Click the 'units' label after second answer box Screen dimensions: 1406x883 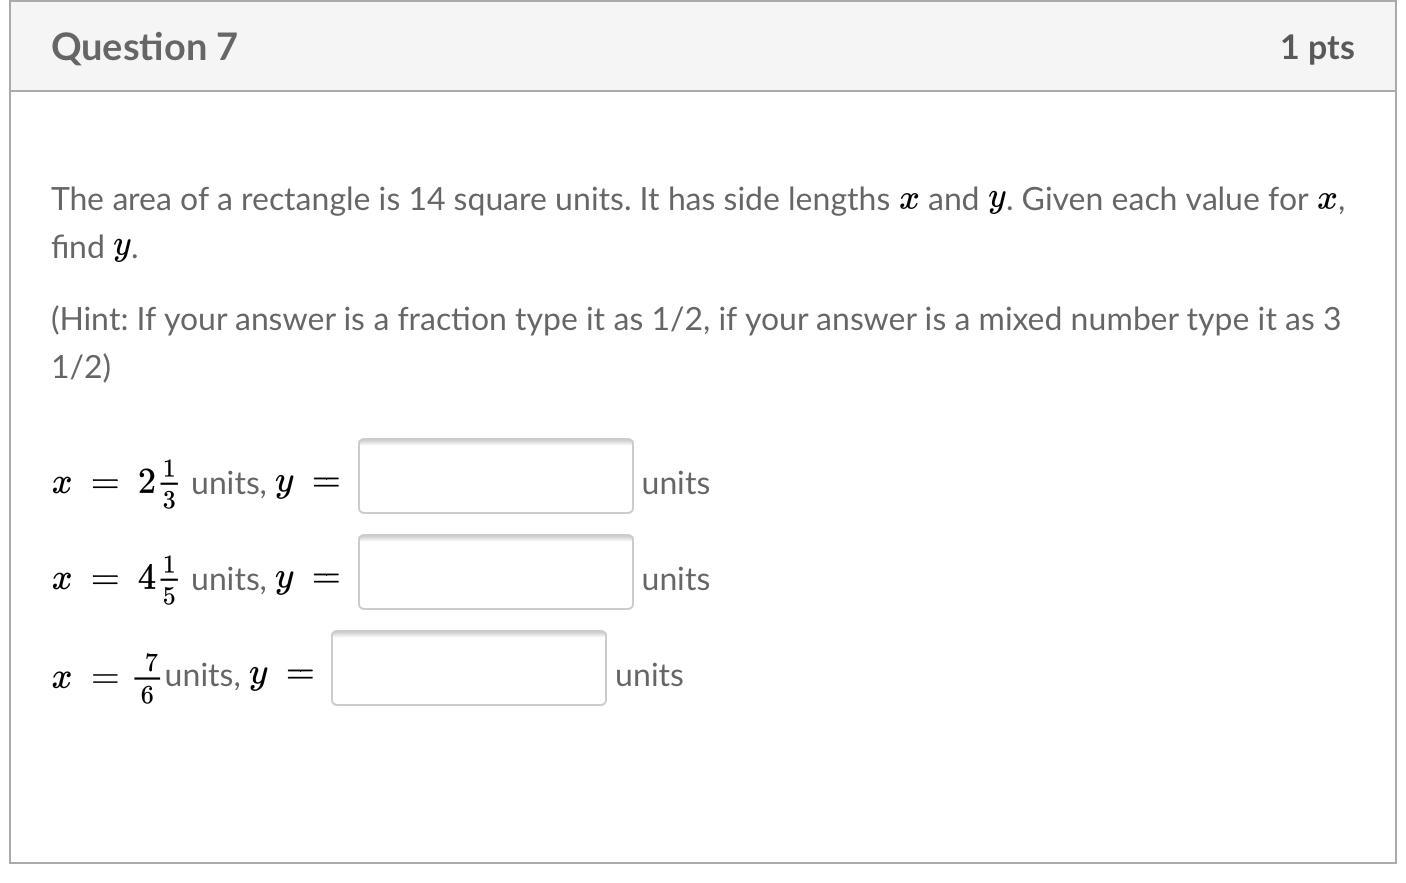tap(675, 579)
